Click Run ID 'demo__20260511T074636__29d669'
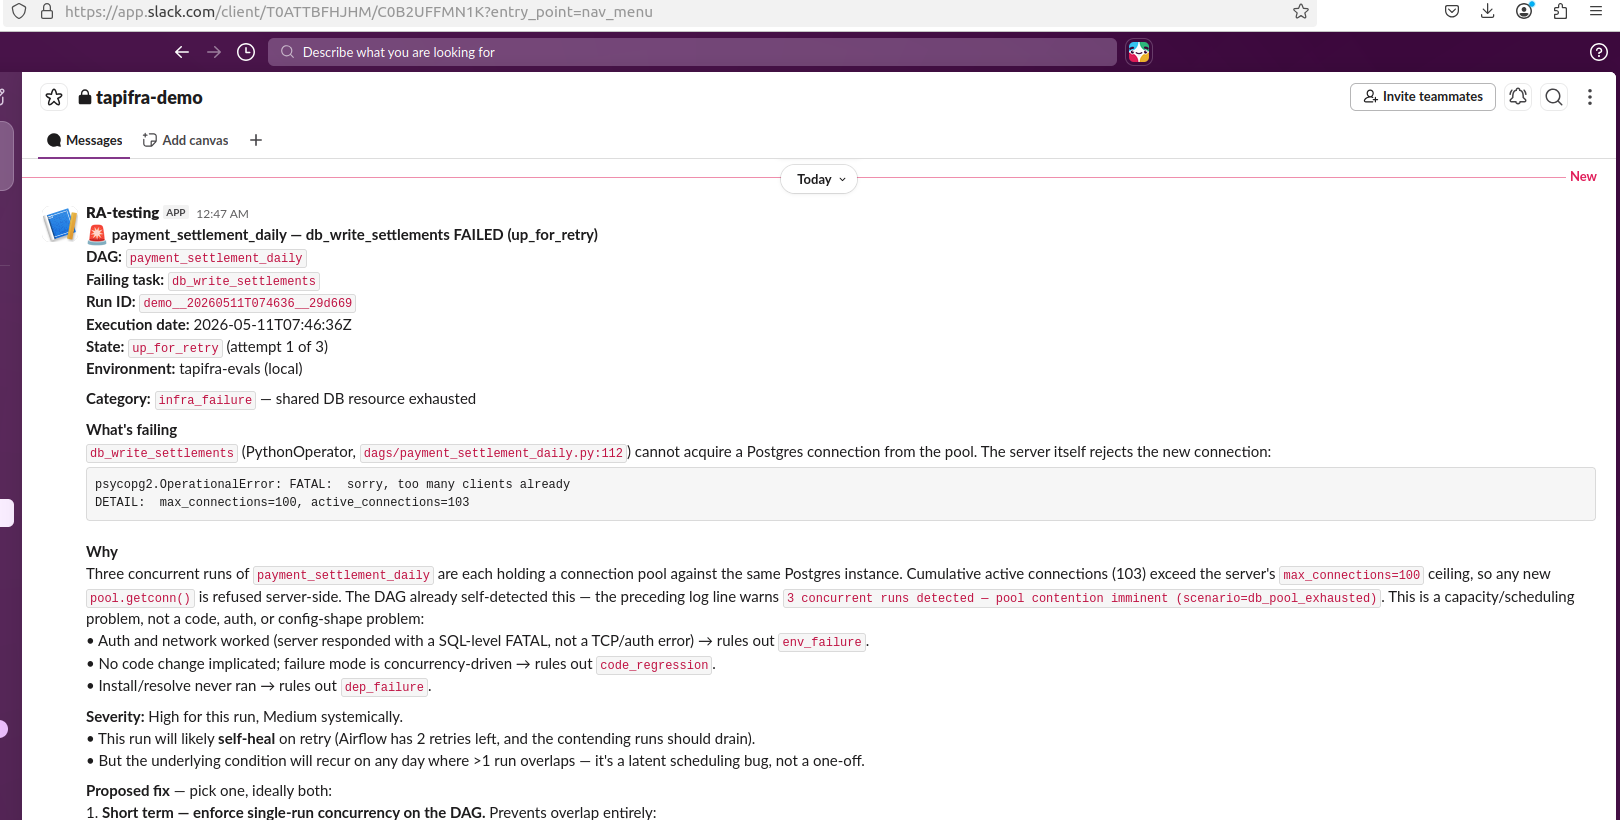 point(248,303)
